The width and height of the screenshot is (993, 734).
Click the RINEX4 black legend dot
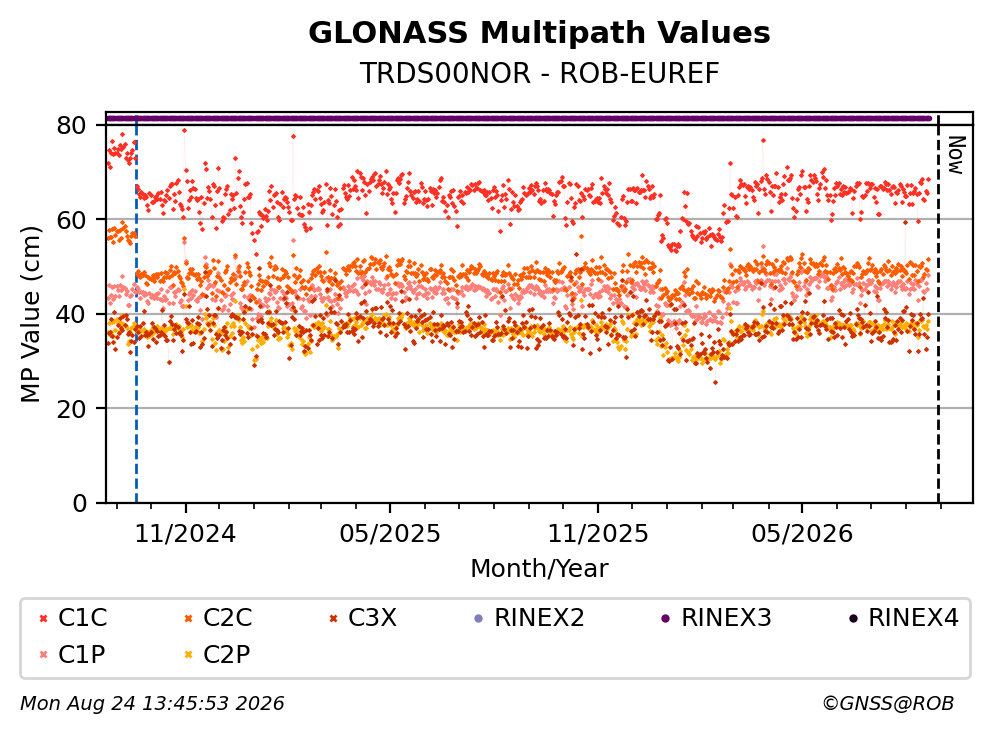click(x=853, y=618)
